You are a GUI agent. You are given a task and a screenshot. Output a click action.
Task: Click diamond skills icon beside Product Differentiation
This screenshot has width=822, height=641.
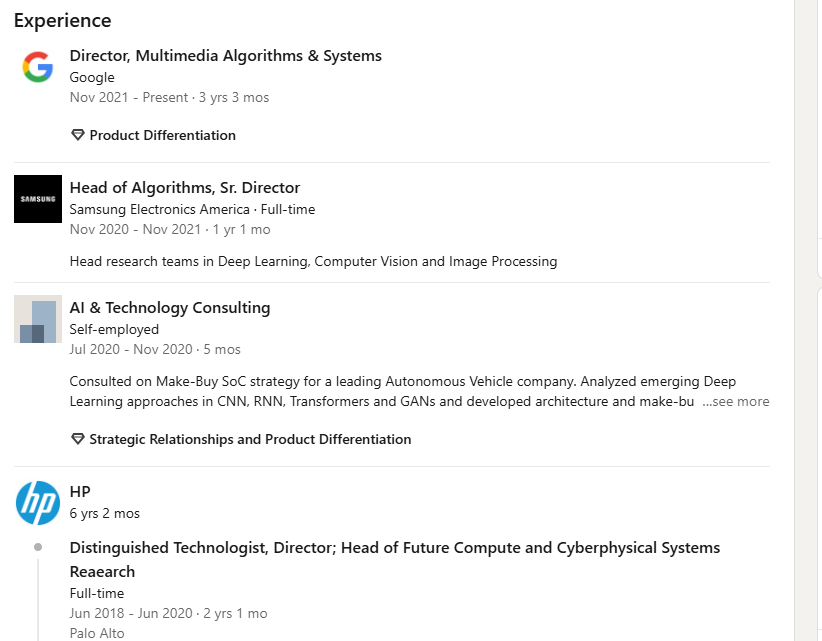click(x=78, y=135)
